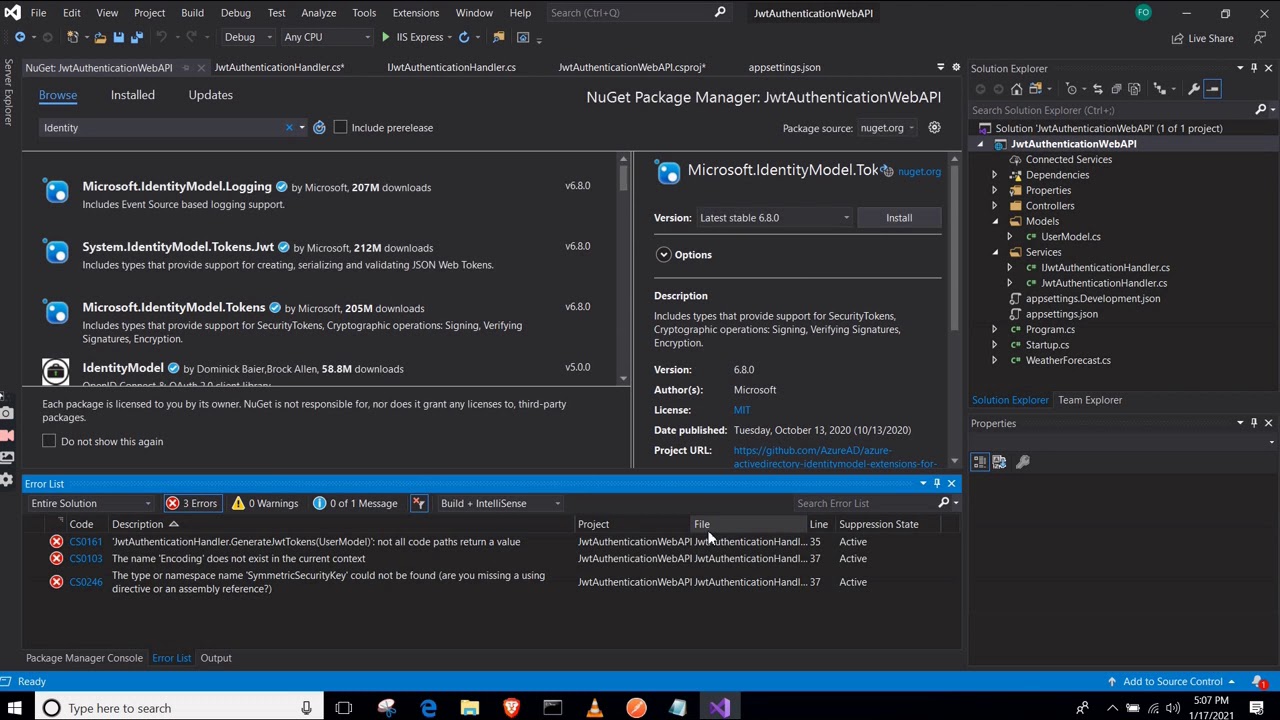The height and width of the screenshot is (720, 1280).
Task: Open Microsoft Edge from taskbar
Action: coord(428,708)
